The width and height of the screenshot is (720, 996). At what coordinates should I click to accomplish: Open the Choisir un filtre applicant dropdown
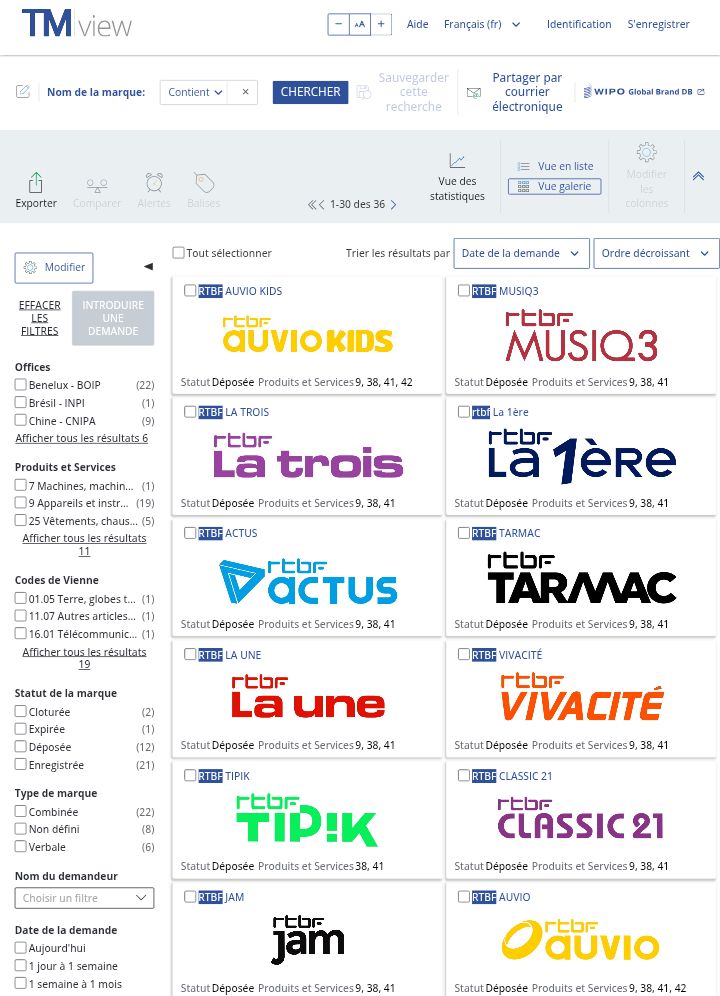pyautogui.click(x=85, y=898)
